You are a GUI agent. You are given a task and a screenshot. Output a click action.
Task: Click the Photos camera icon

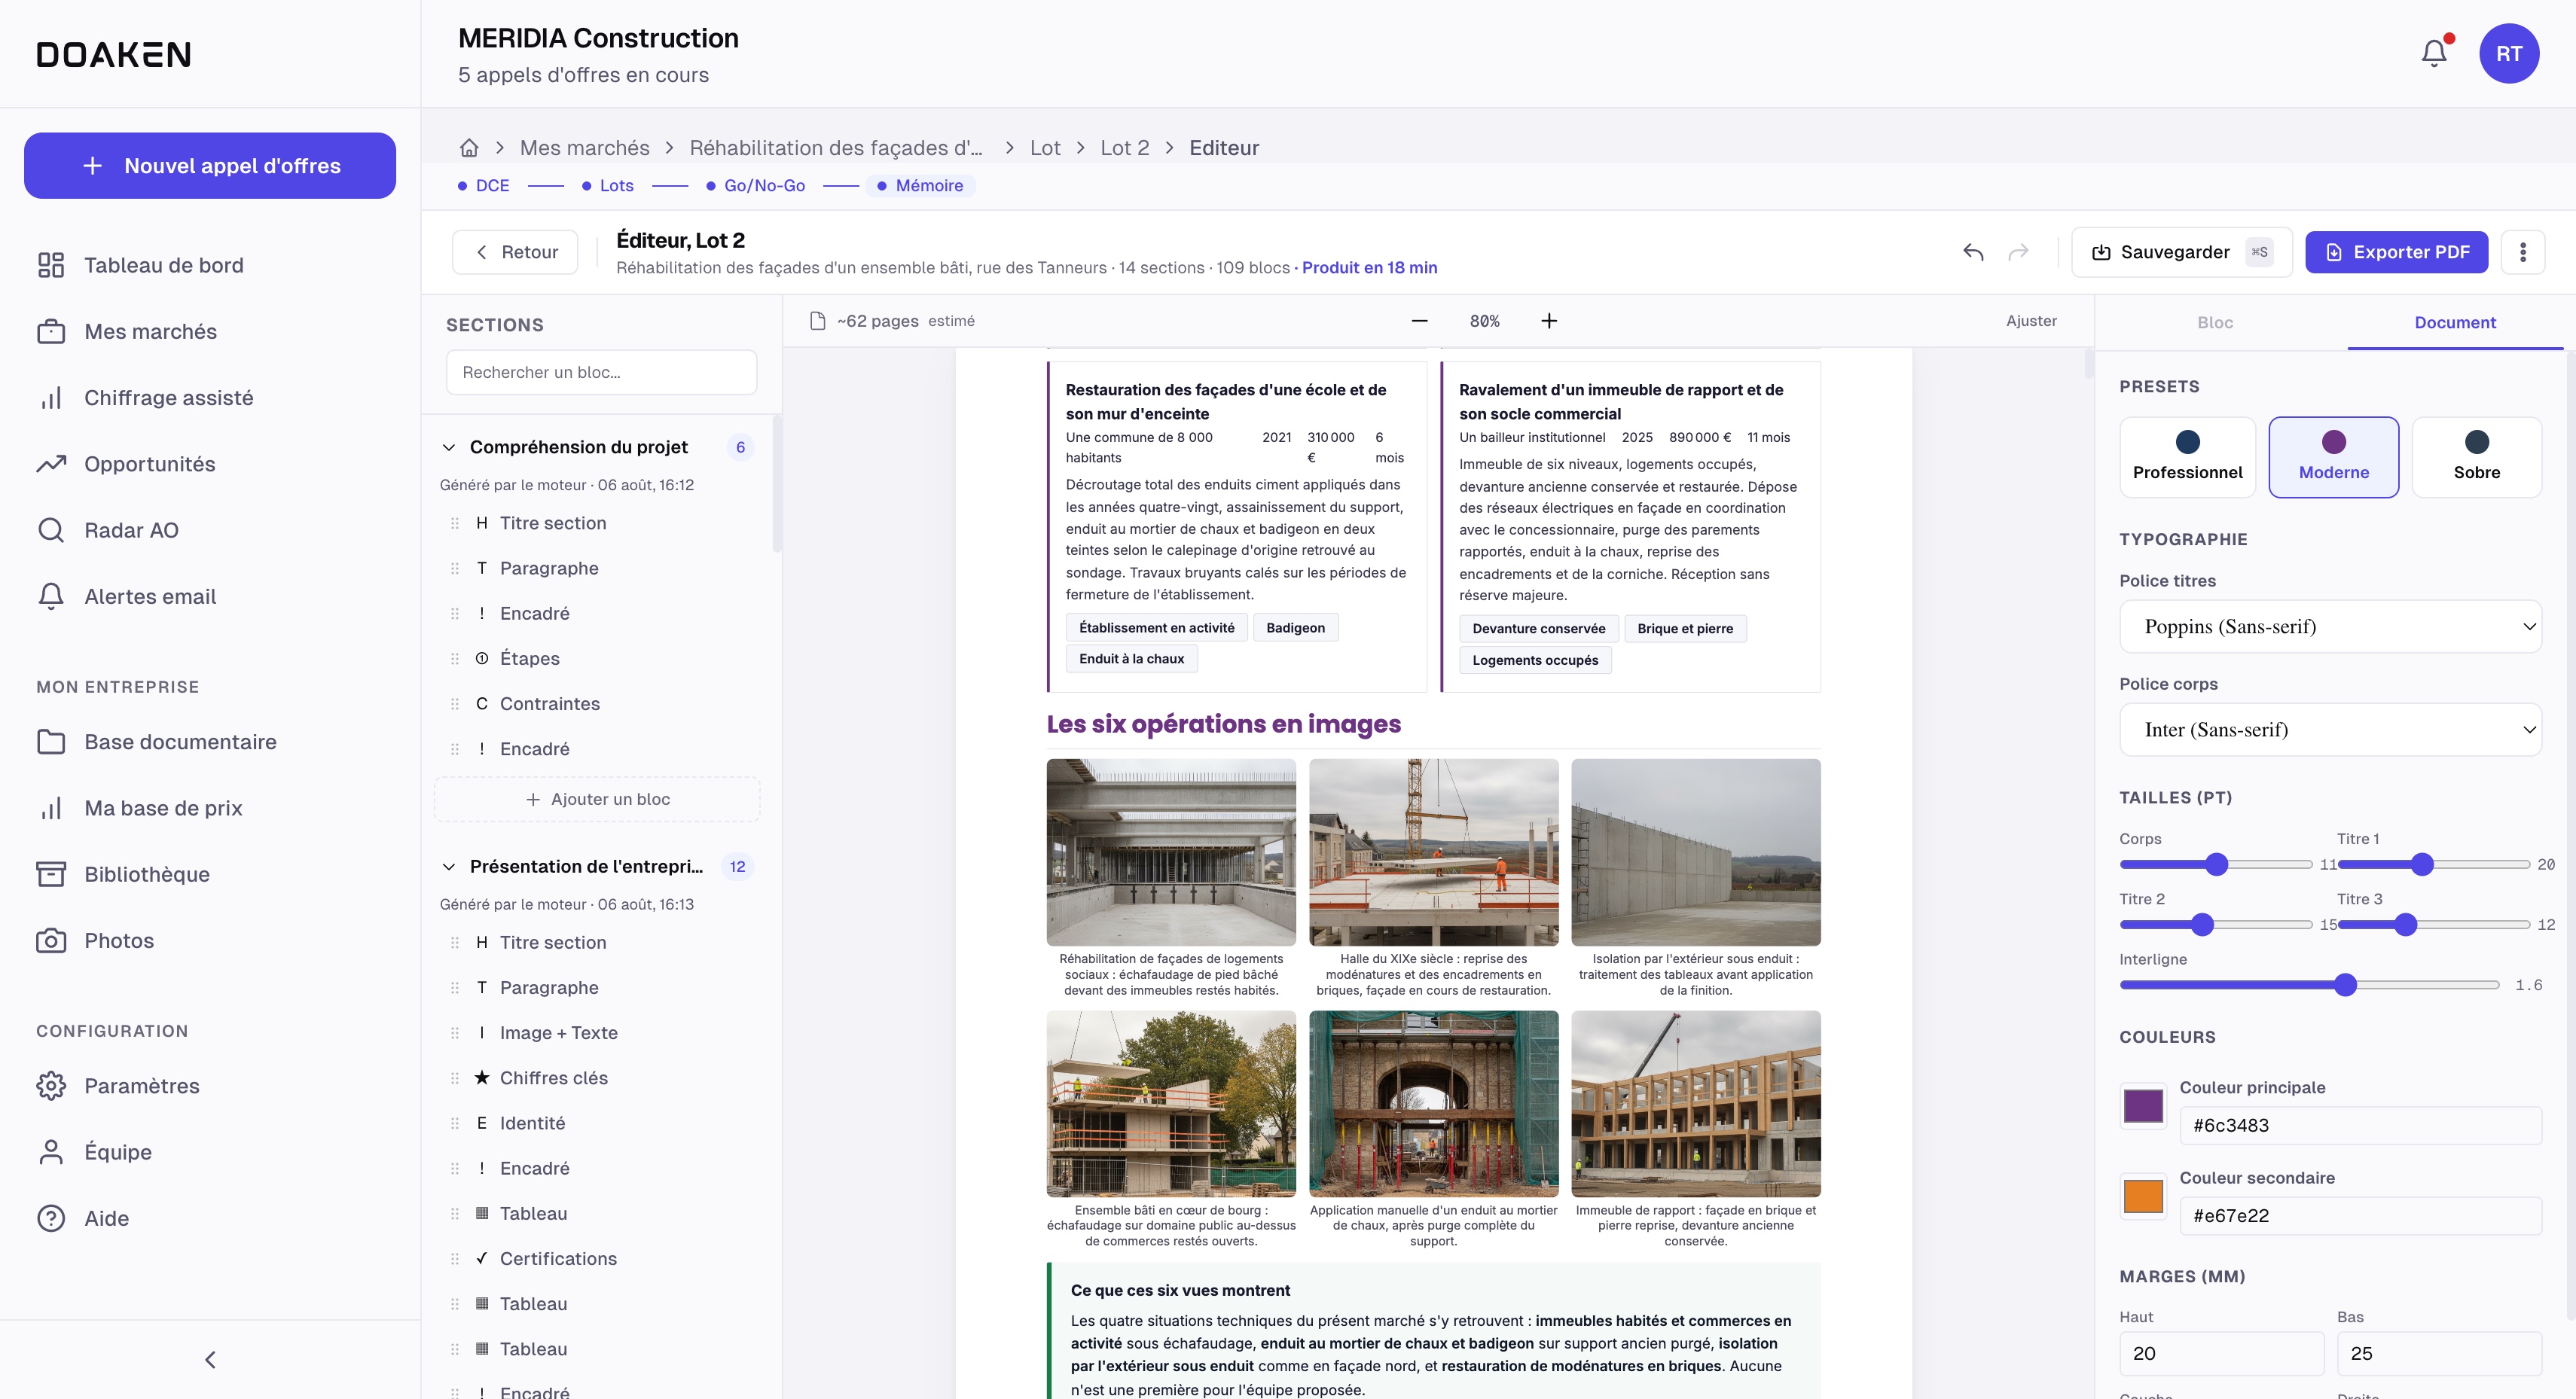point(51,941)
